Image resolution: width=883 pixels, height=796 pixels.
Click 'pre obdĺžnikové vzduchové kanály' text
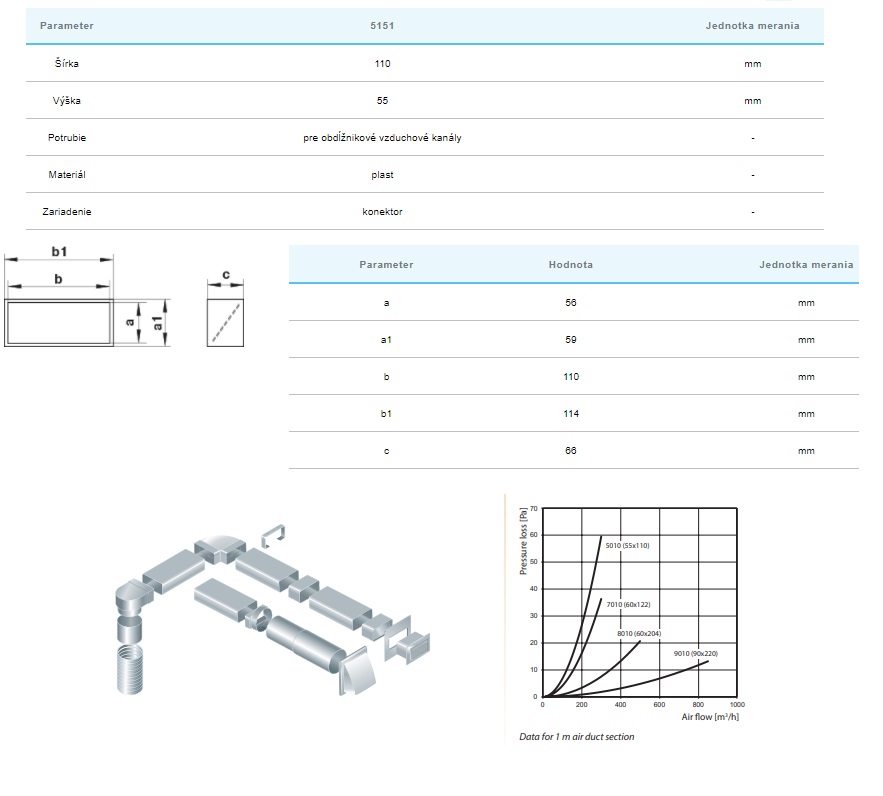[x=382, y=137]
